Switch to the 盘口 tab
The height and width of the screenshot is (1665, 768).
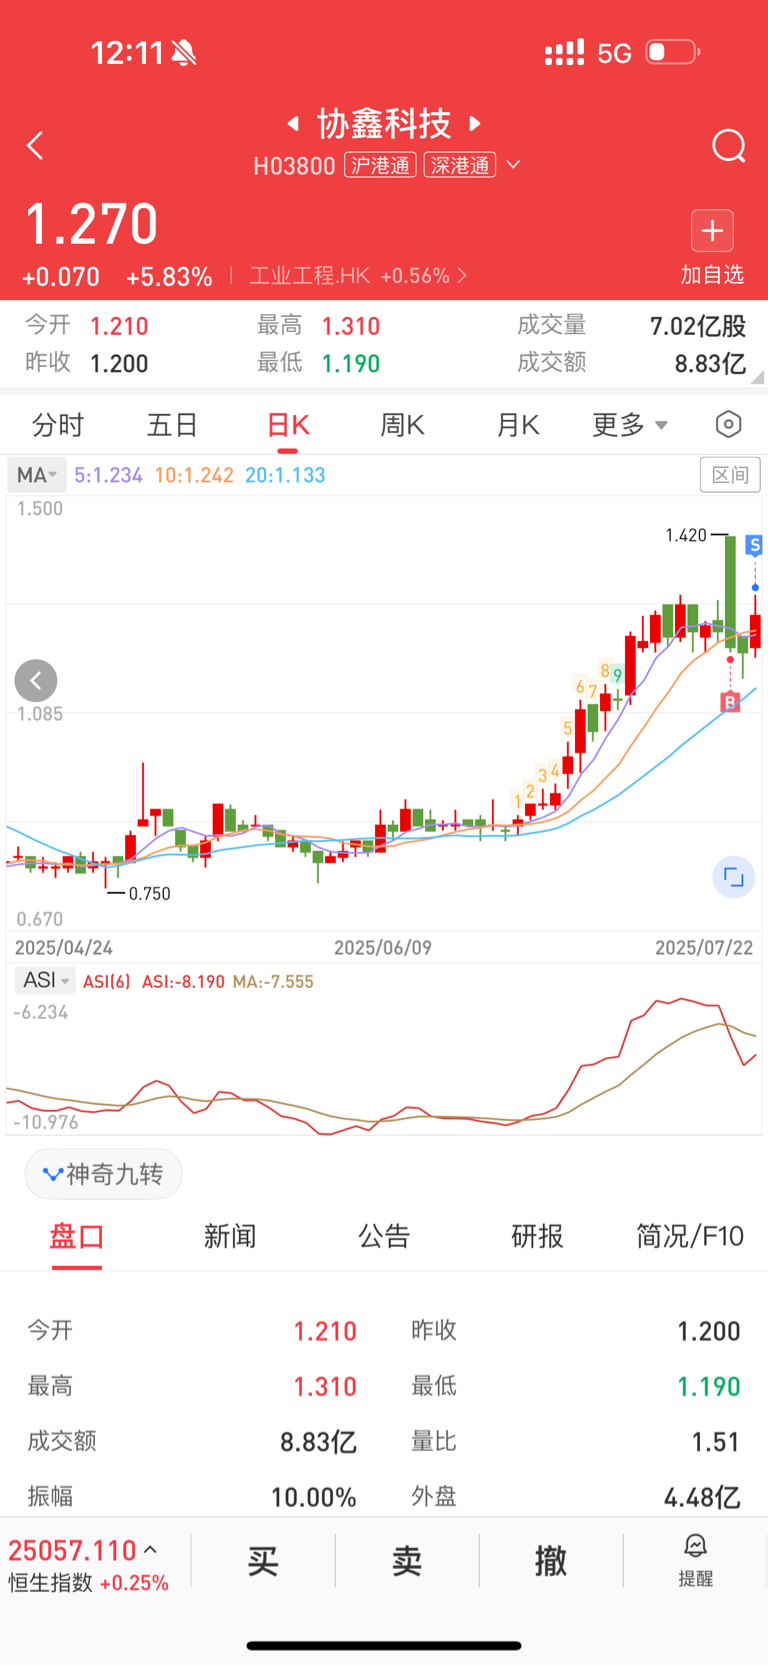(x=77, y=1237)
